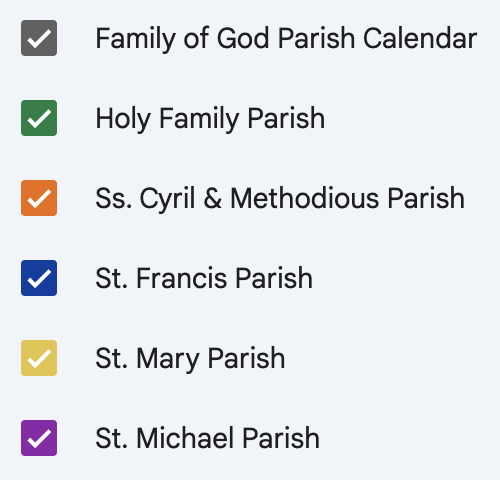
Task: Hide the Holy Family Parish calendar events
Action: click(39, 118)
